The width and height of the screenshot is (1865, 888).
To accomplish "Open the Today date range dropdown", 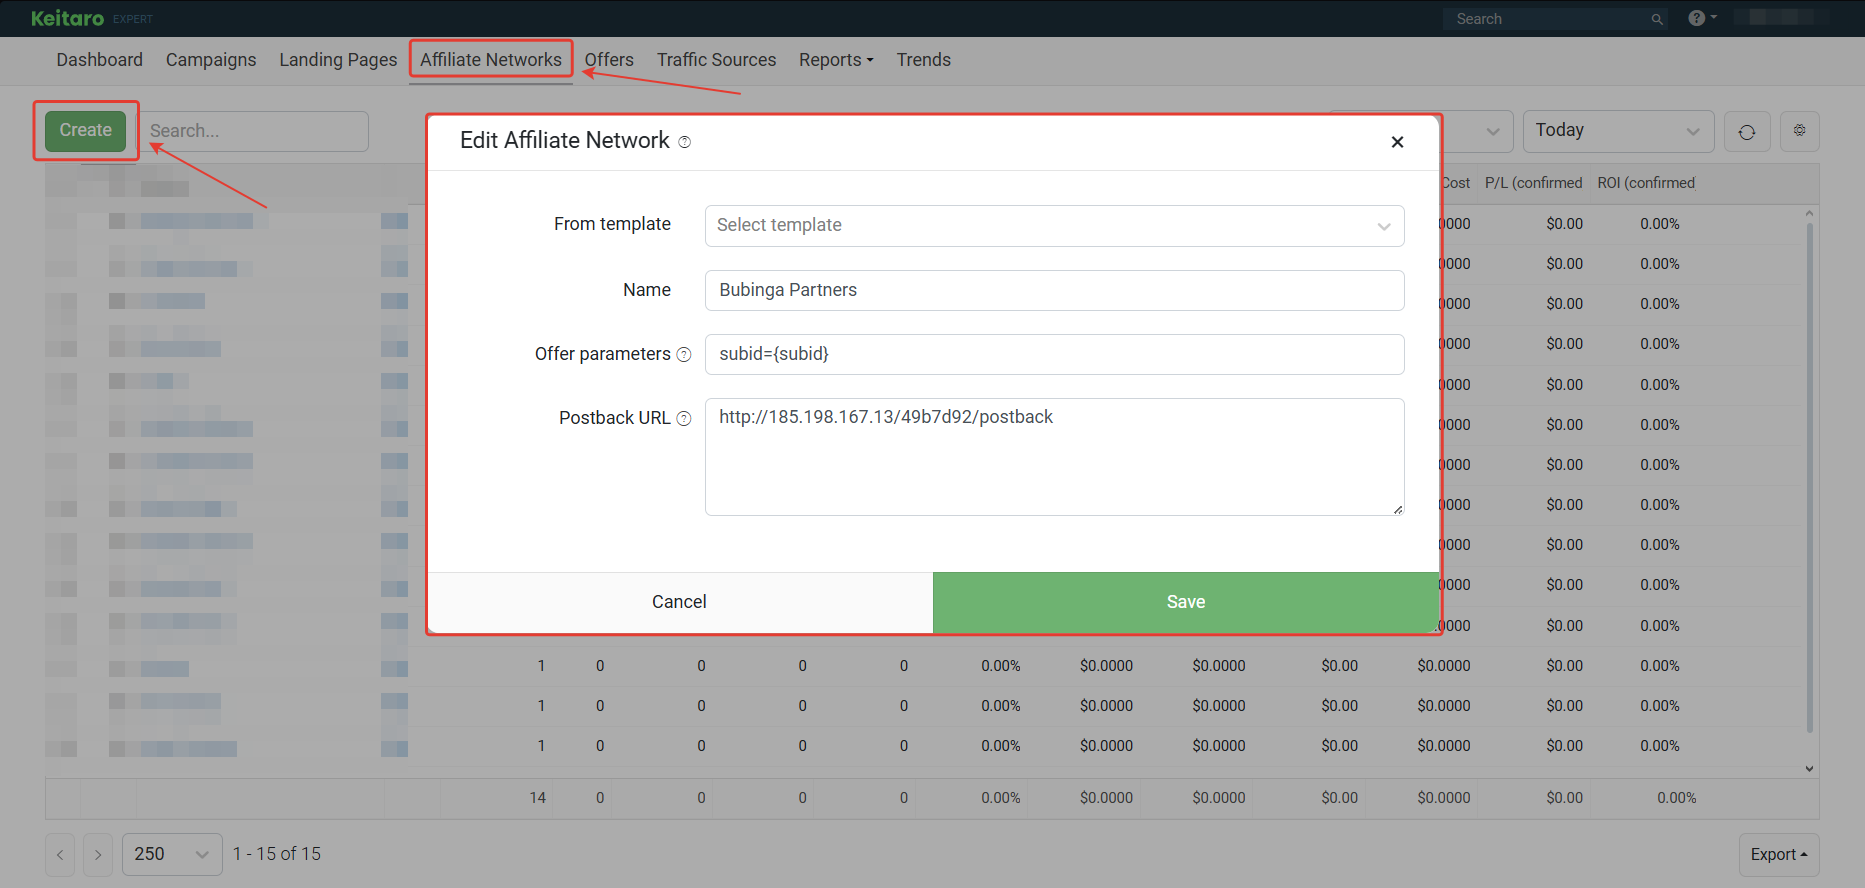I will (x=1618, y=131).
